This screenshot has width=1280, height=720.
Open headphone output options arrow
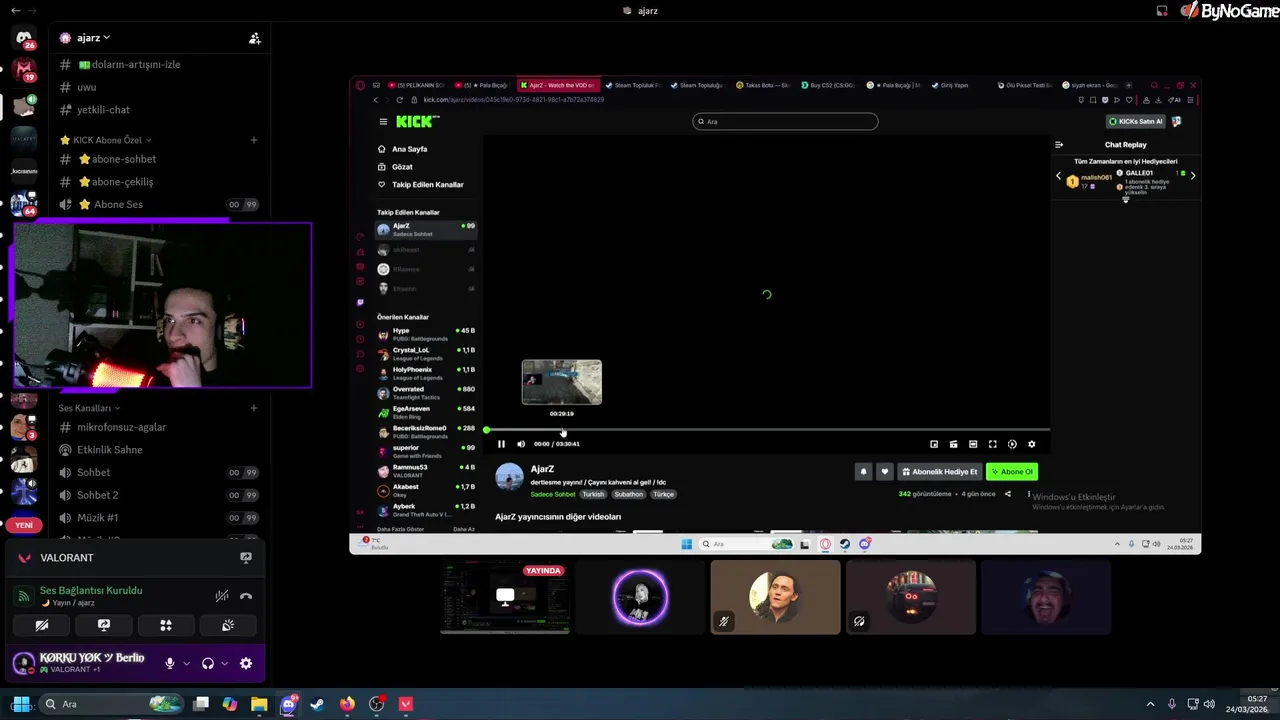pyautogui.click(x=224, y=663)
